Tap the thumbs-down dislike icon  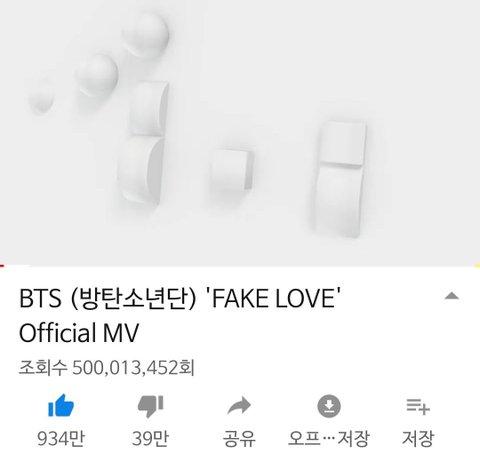coord(150,406)
